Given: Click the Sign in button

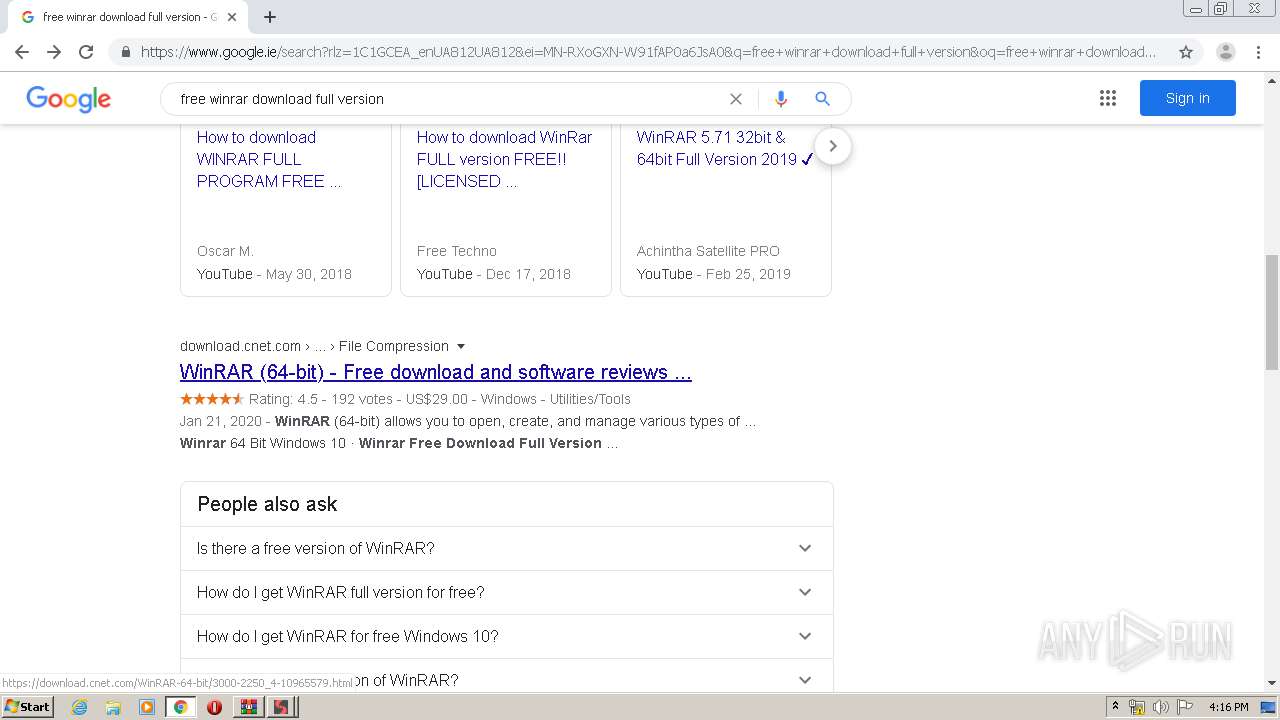Looking at the screenshot, I should coord(1188,98).
